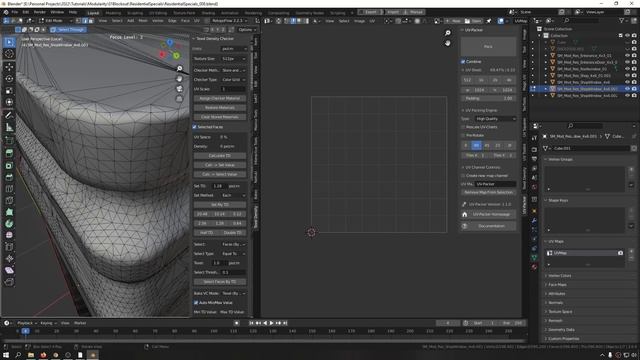This screenshot has width=640, height=360.
Task: Toggle the Select Through button
Action: point(68,30)
